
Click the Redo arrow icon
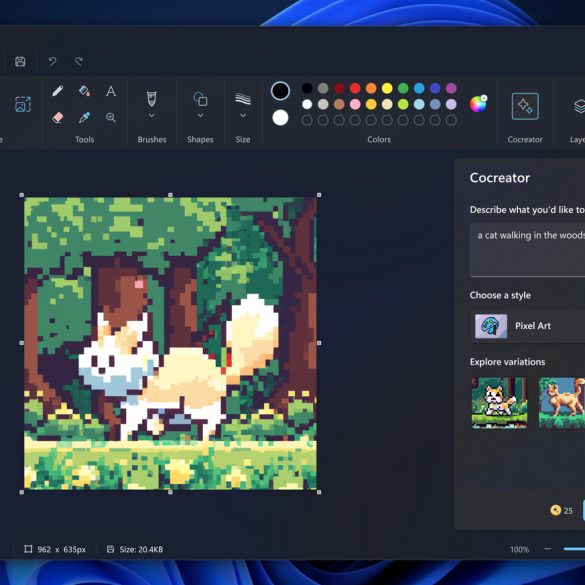coord(79,61)
